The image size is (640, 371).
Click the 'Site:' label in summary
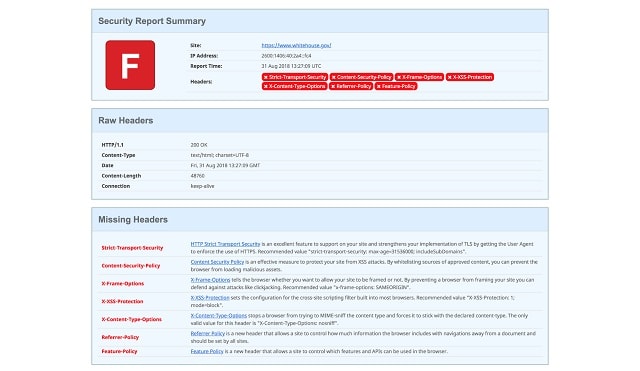pos(196,45)
